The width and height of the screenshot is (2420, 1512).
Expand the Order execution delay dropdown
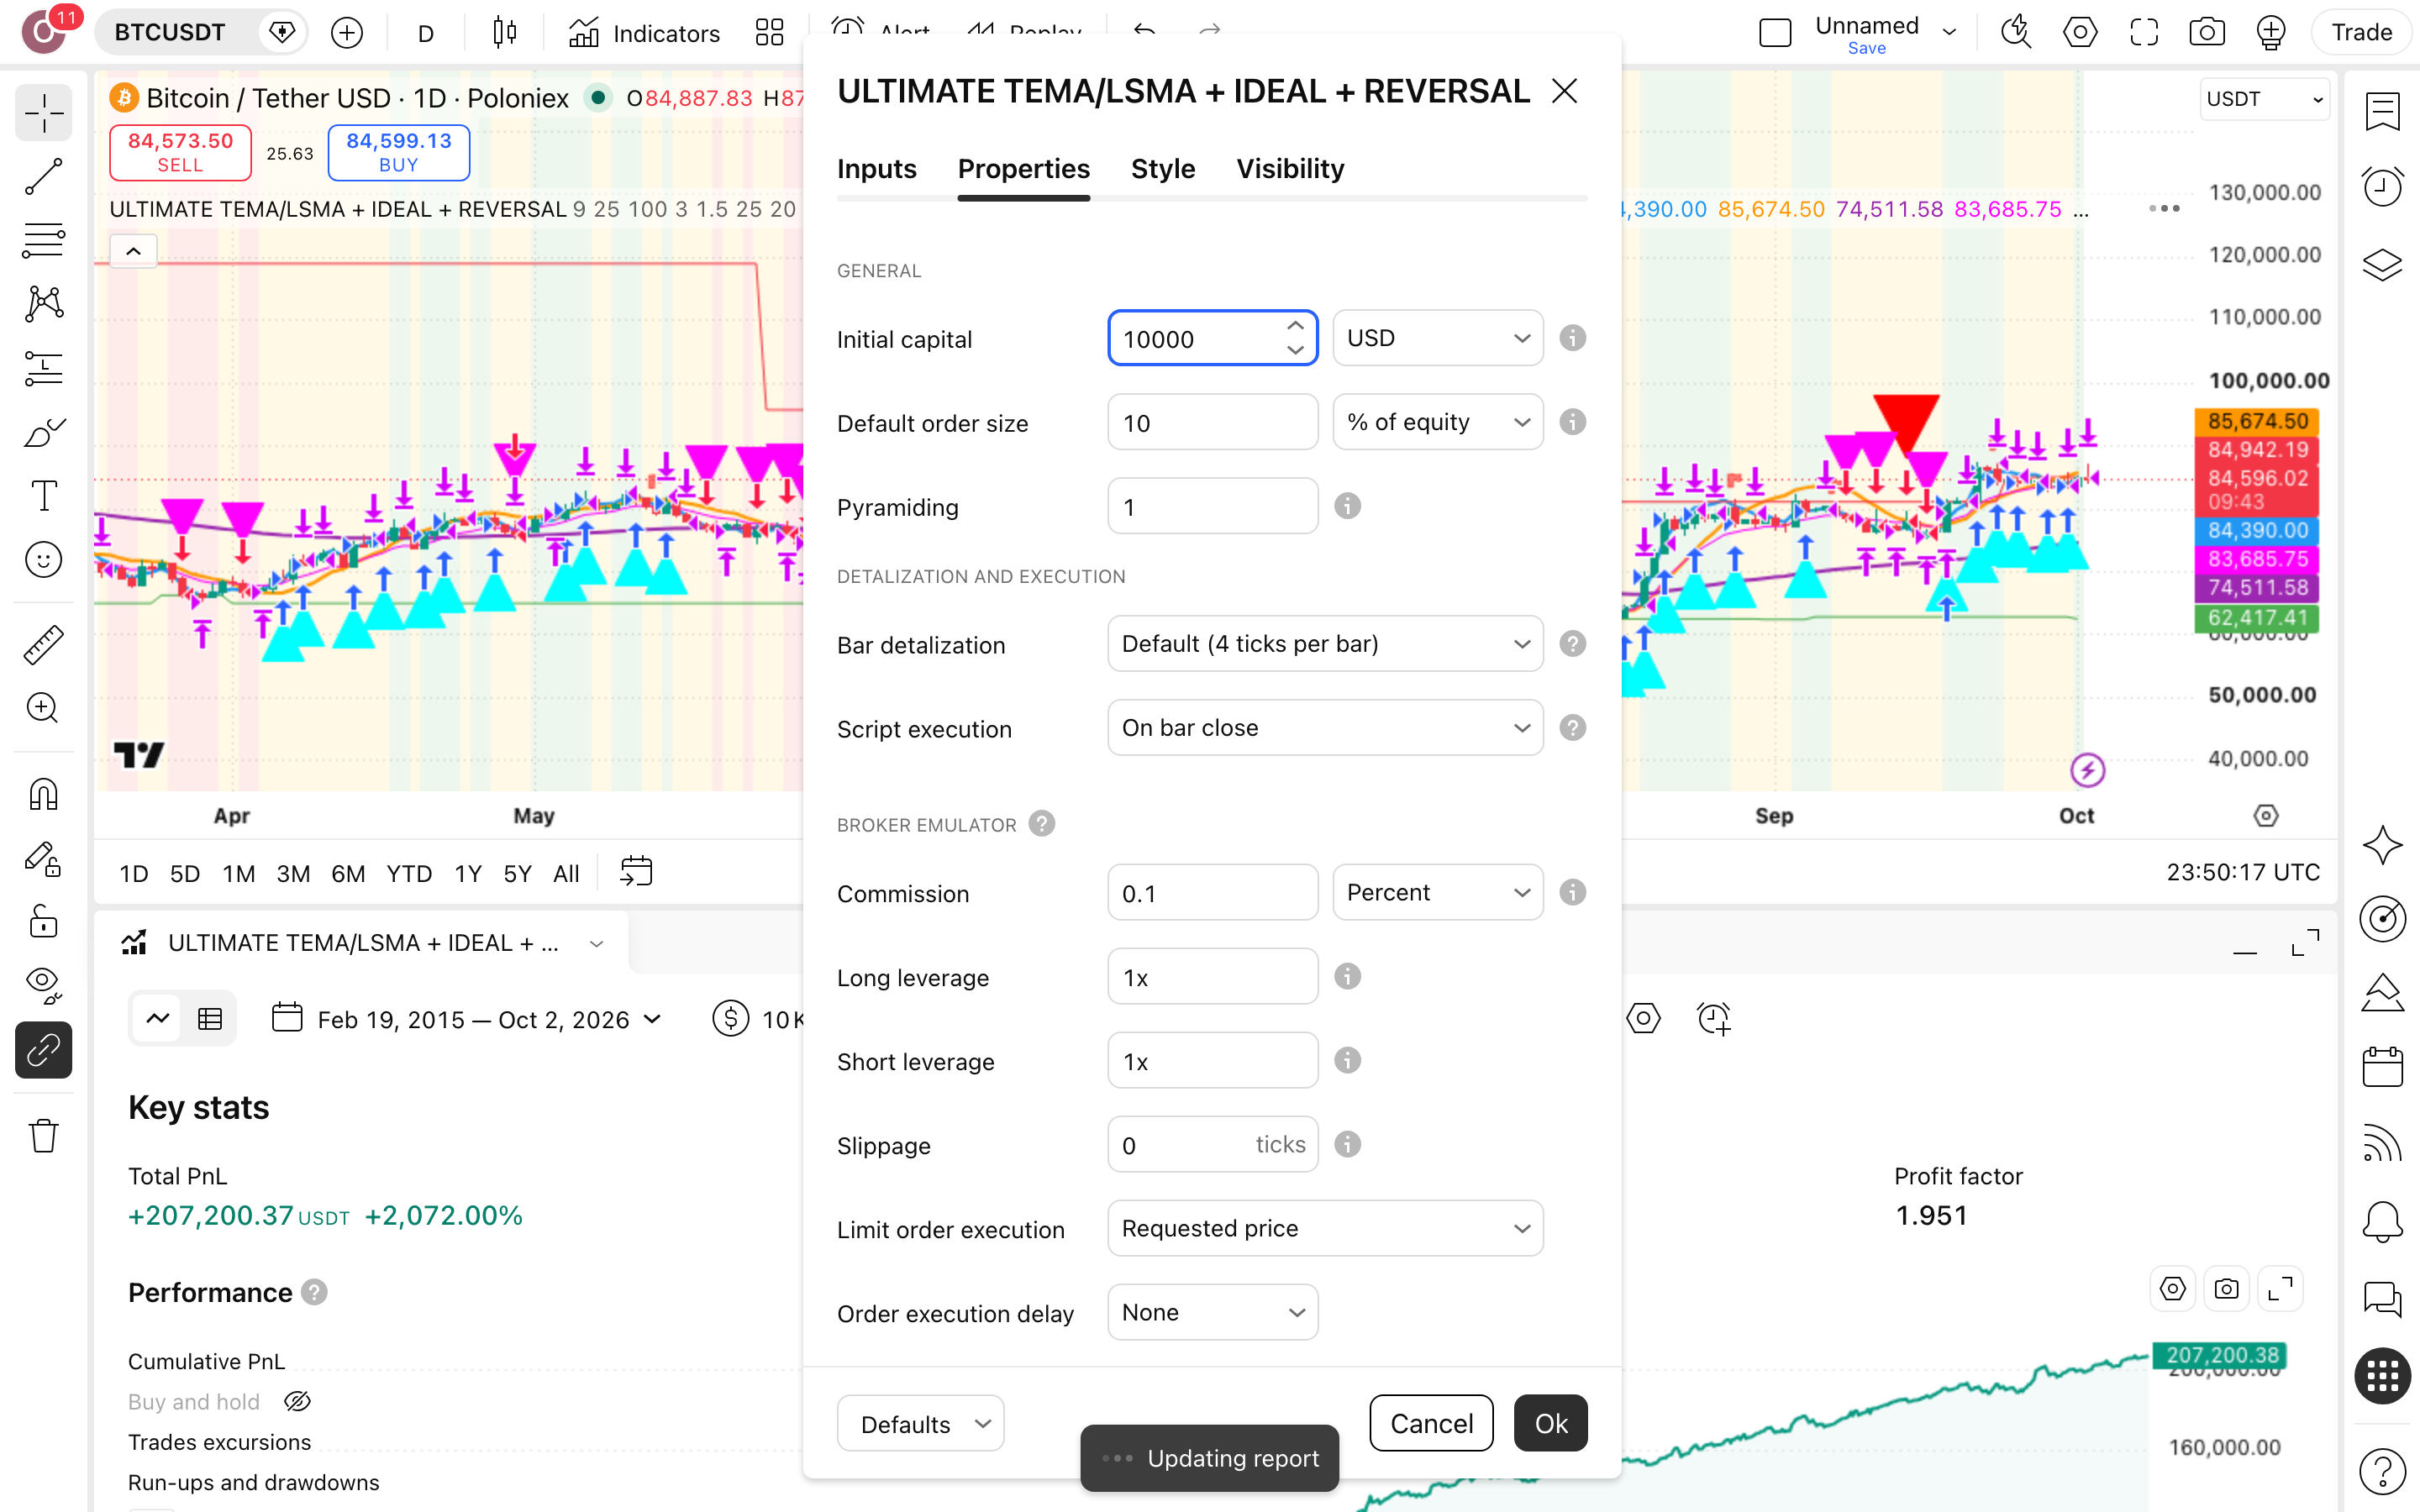(x=1212, y=1312)
